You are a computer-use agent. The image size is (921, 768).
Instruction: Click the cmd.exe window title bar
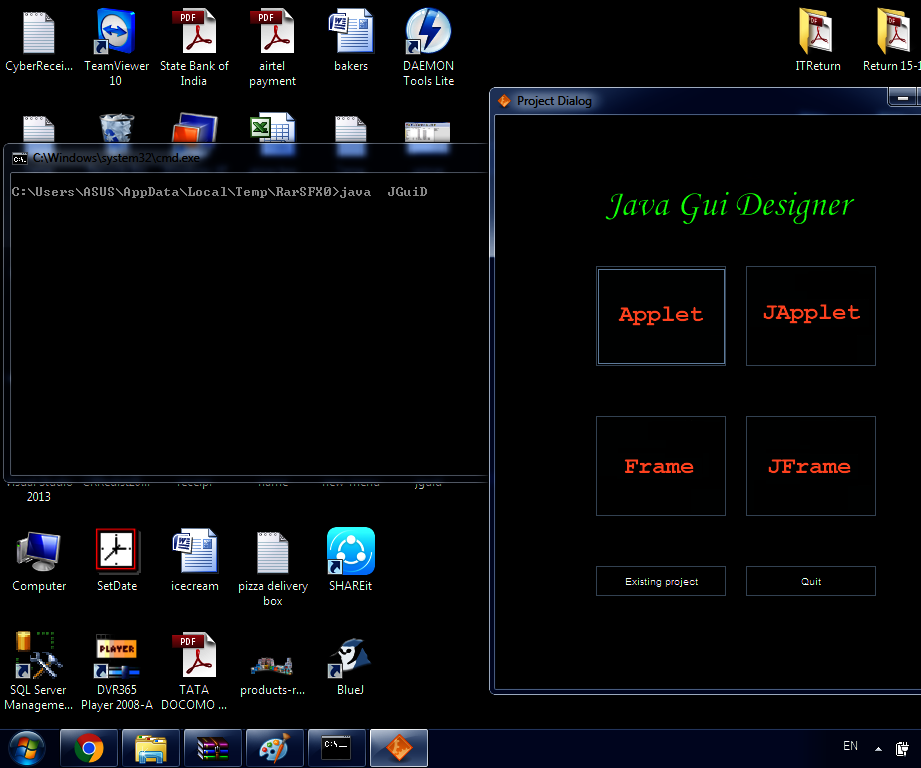(247, 158)
